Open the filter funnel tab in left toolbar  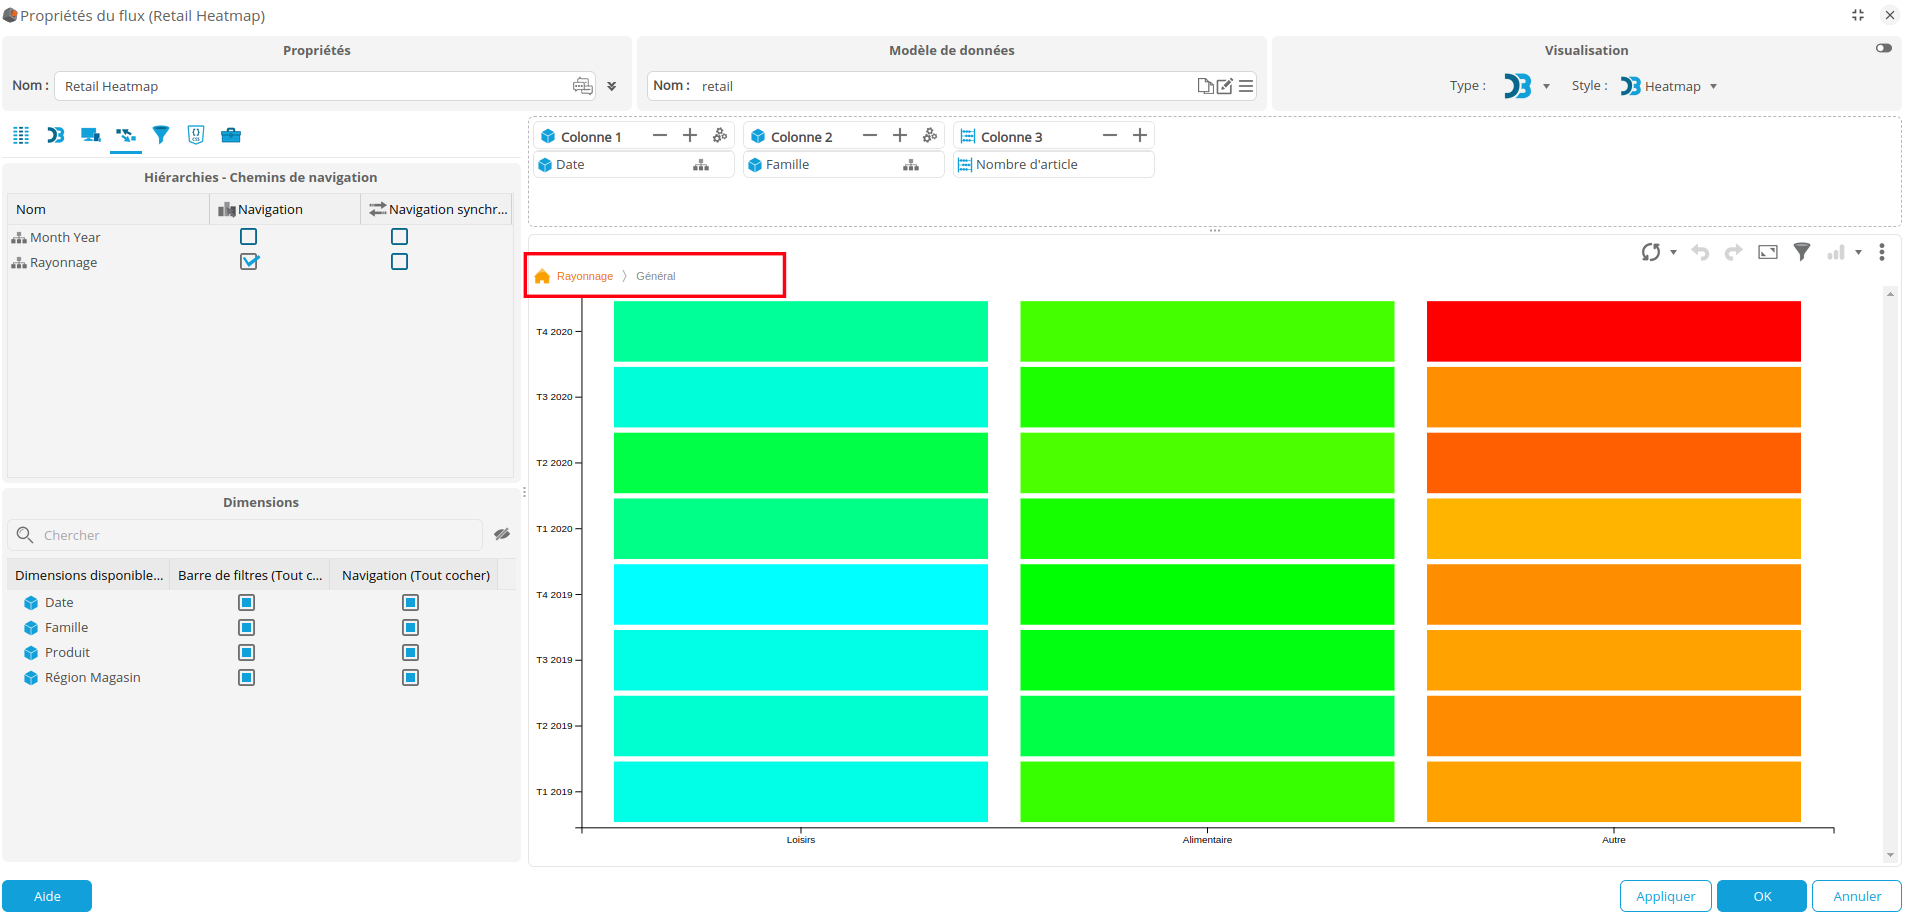pos(161,135)
